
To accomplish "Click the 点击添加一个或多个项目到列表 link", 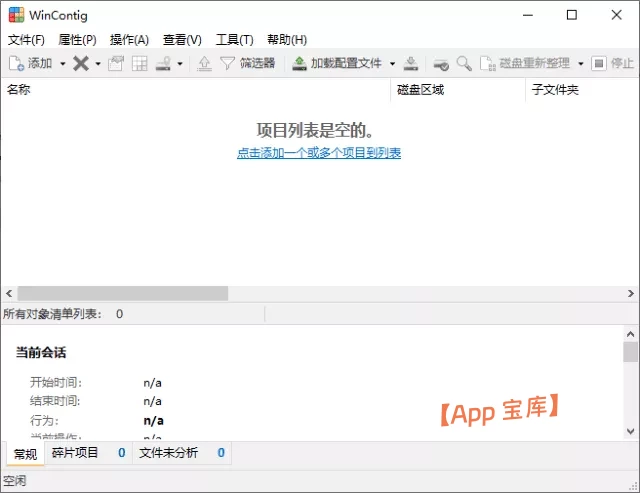I will (319, 153).
